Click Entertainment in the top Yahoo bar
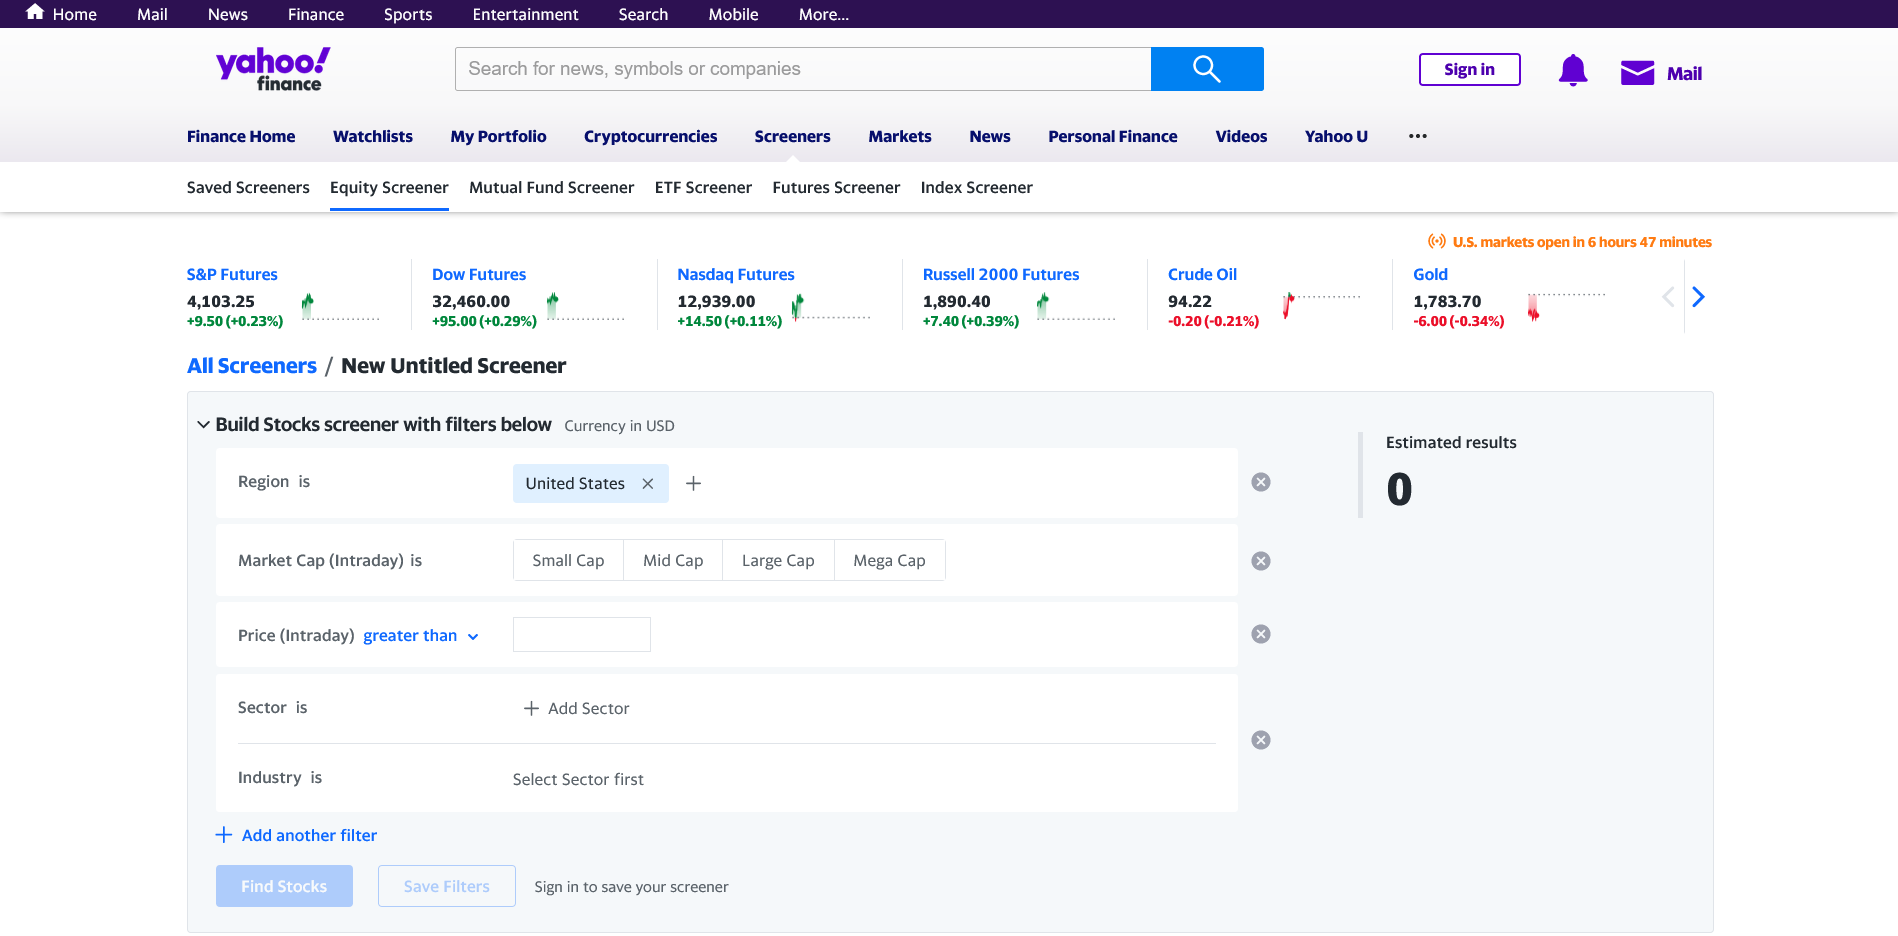 pyautogui.click(x=525, y=14)
